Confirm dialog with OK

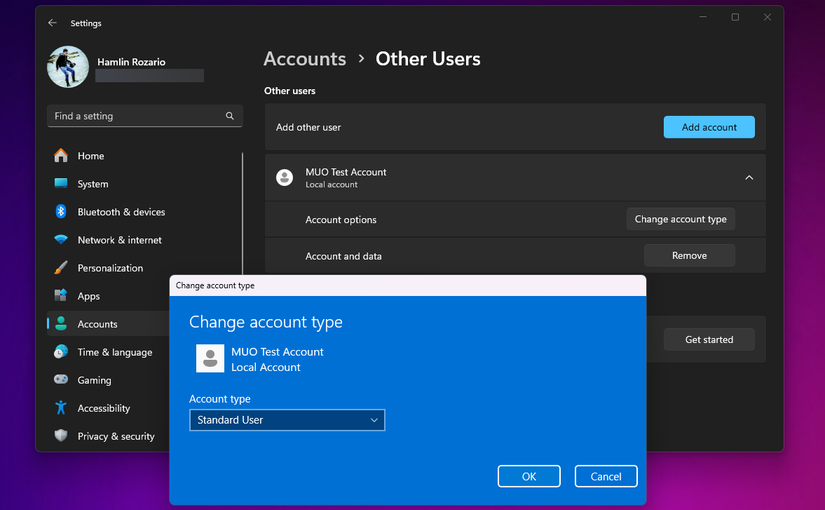529,476
